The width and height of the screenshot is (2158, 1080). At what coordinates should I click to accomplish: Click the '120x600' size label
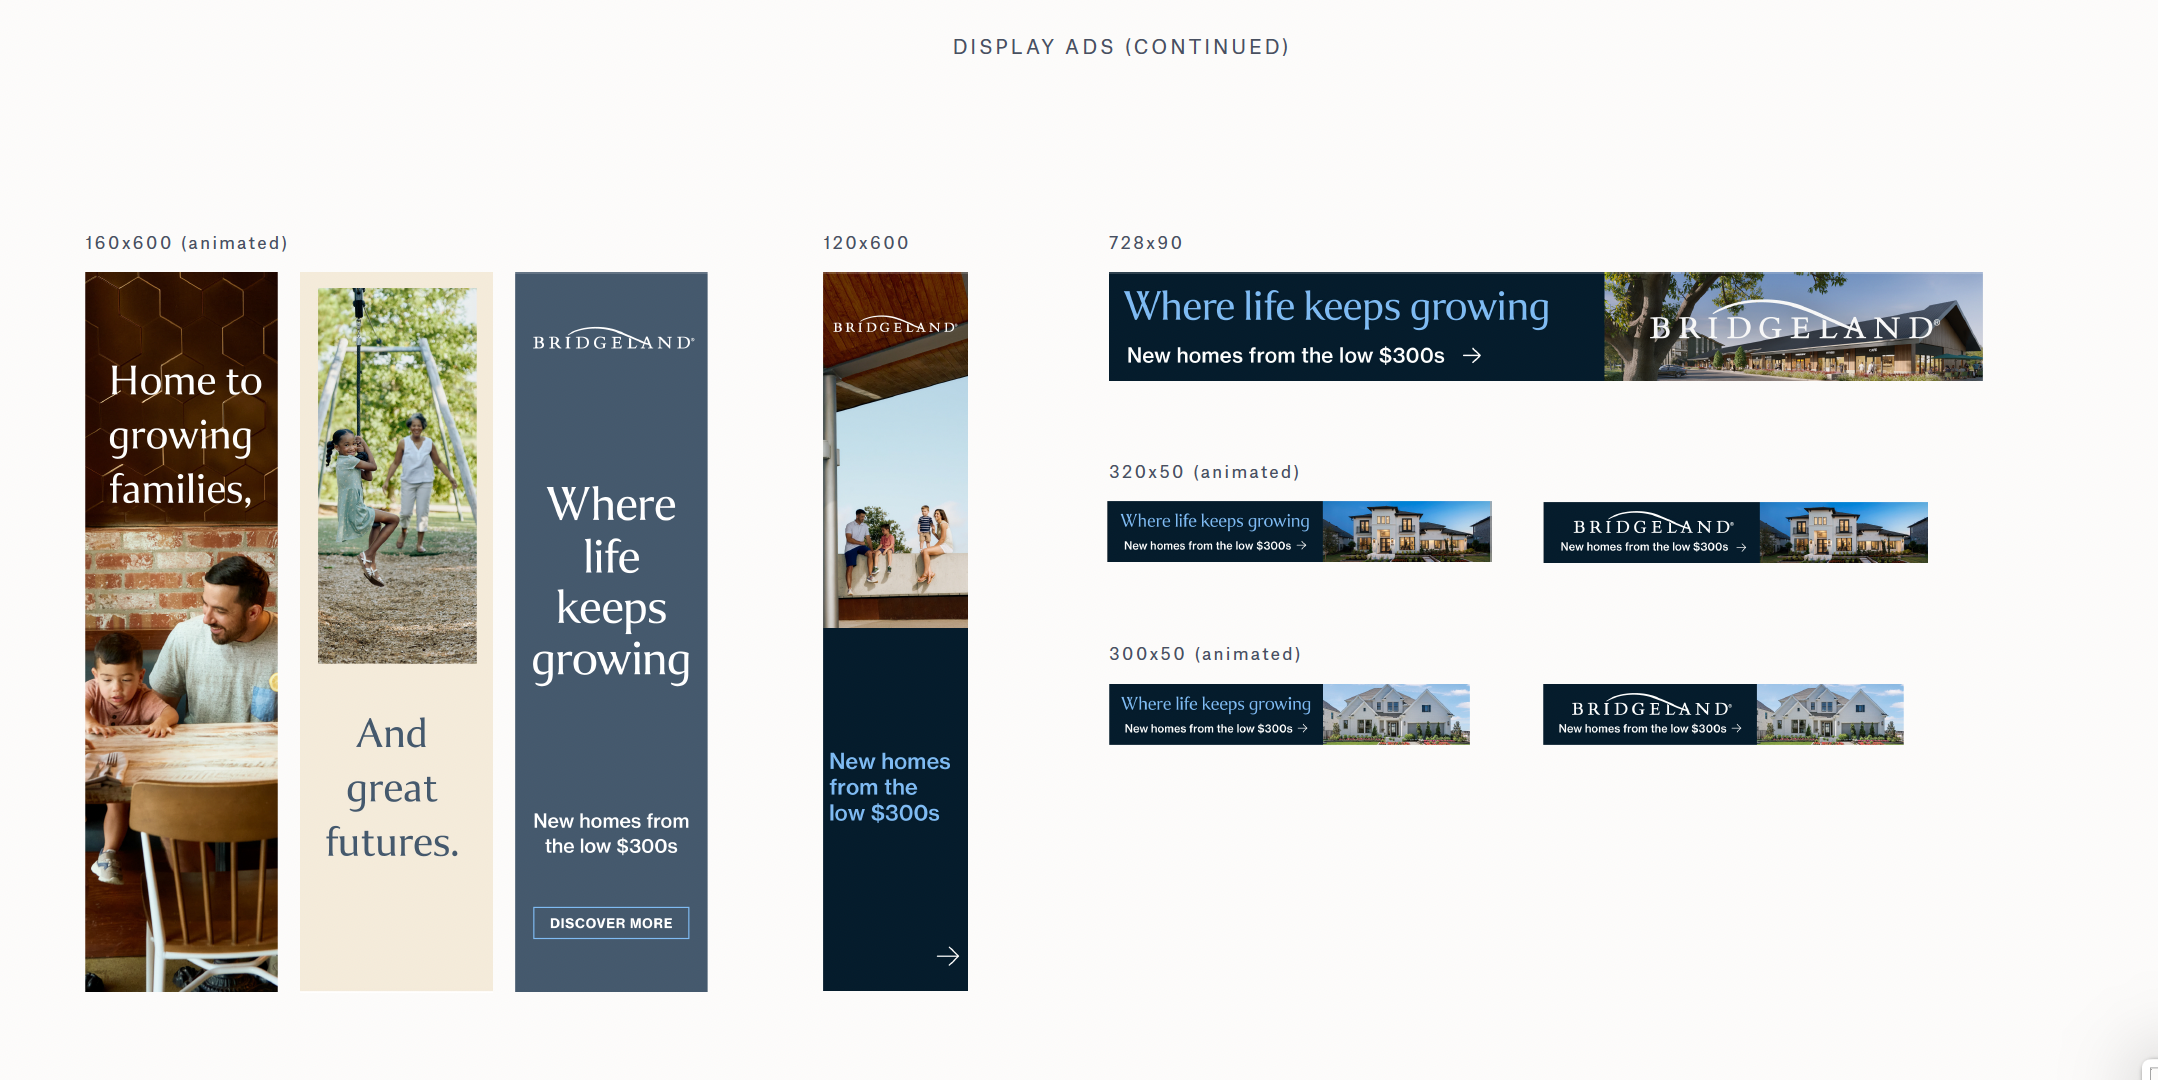click(866, 243)
